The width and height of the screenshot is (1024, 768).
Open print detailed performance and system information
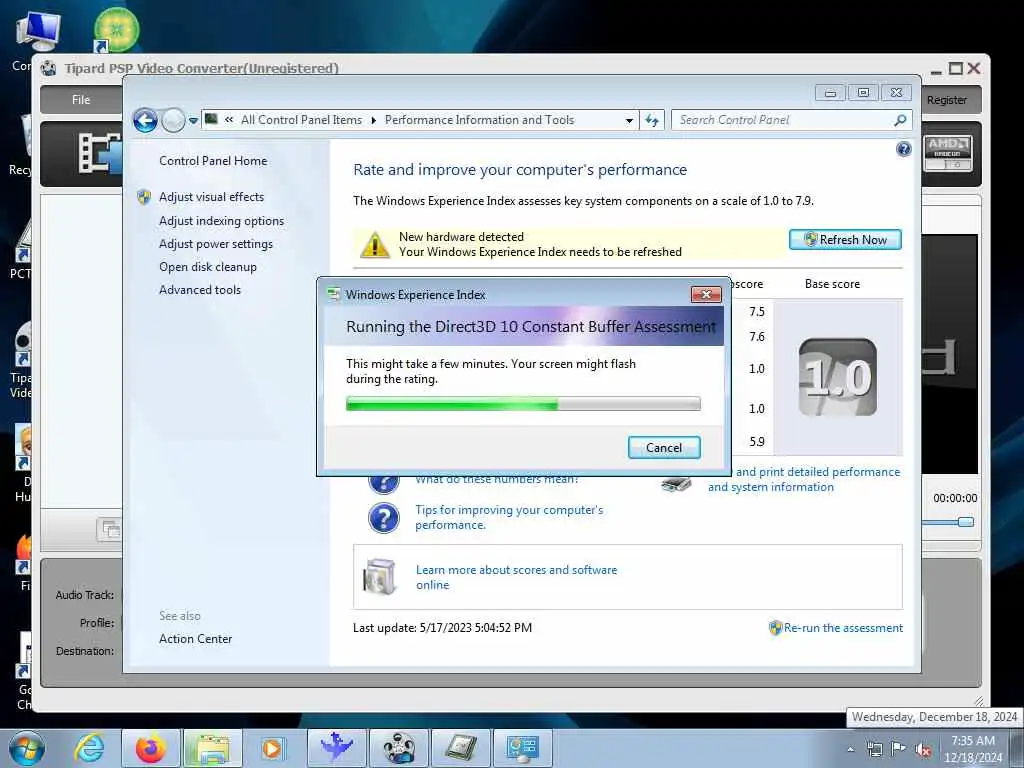pyautogui.click(x=804, y=479)
